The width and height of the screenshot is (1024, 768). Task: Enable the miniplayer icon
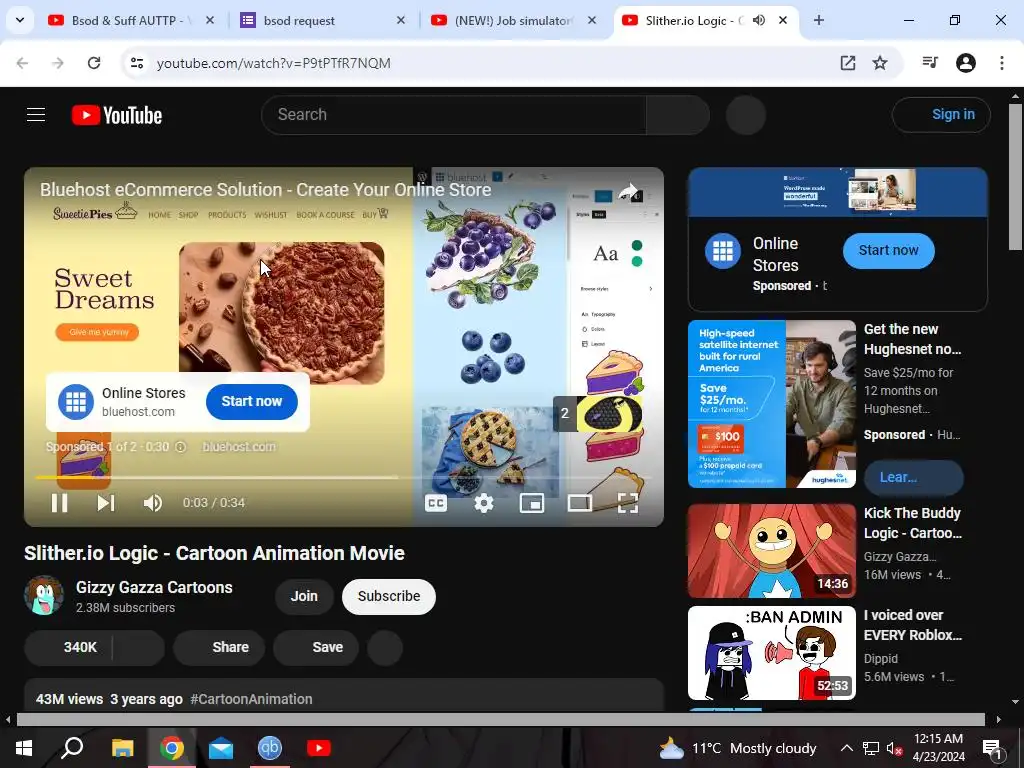(x=532, y=503)
